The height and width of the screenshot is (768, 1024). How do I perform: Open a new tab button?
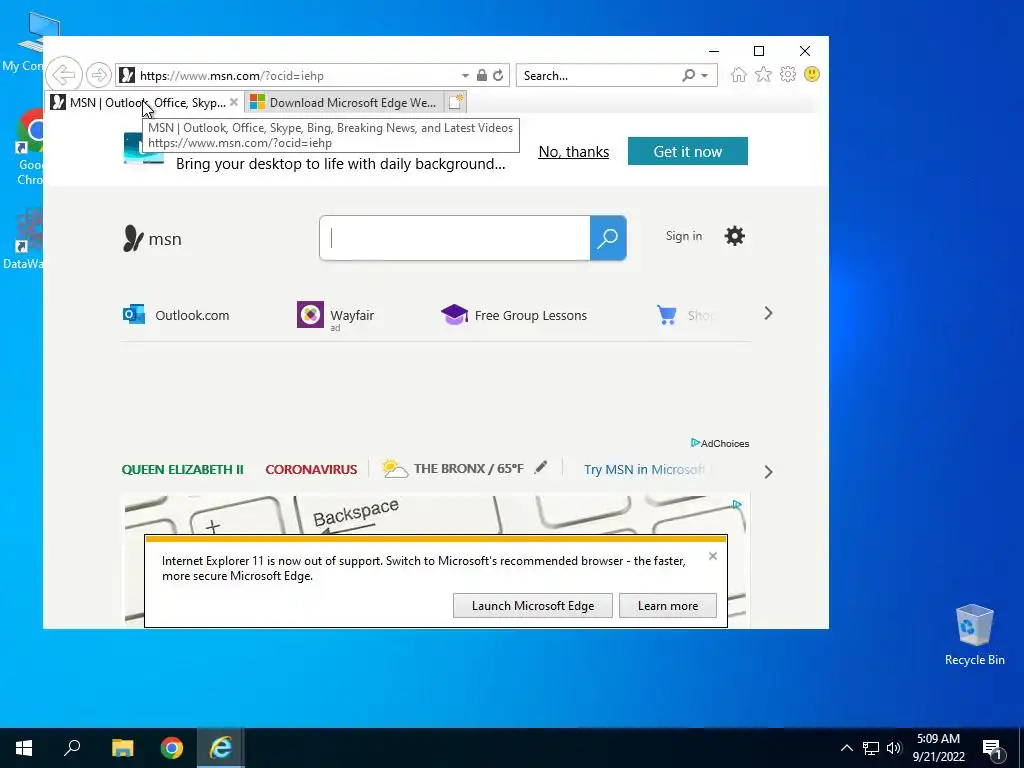click(x=456, y=102)
